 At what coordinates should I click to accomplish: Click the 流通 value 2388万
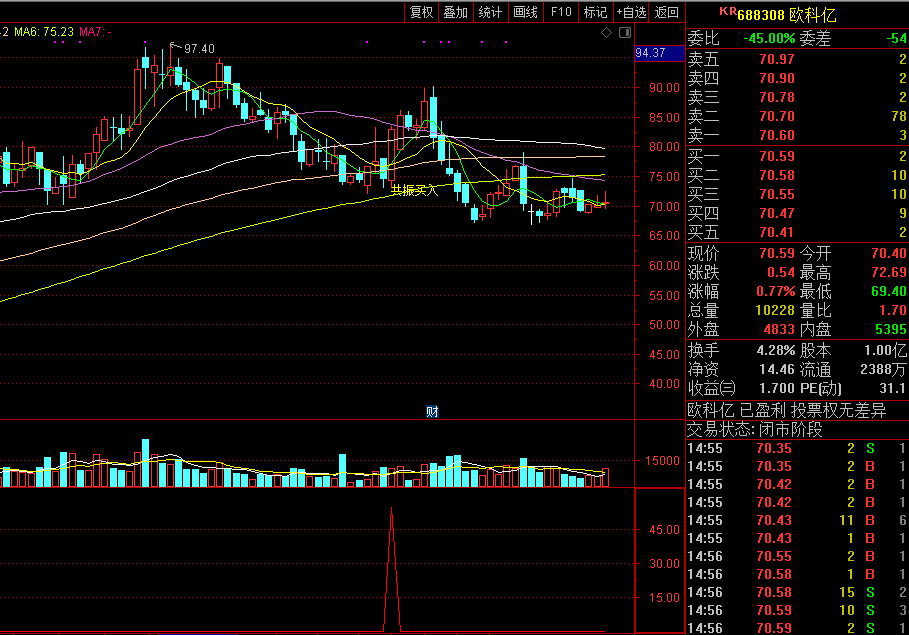click(x=883, y=369)
